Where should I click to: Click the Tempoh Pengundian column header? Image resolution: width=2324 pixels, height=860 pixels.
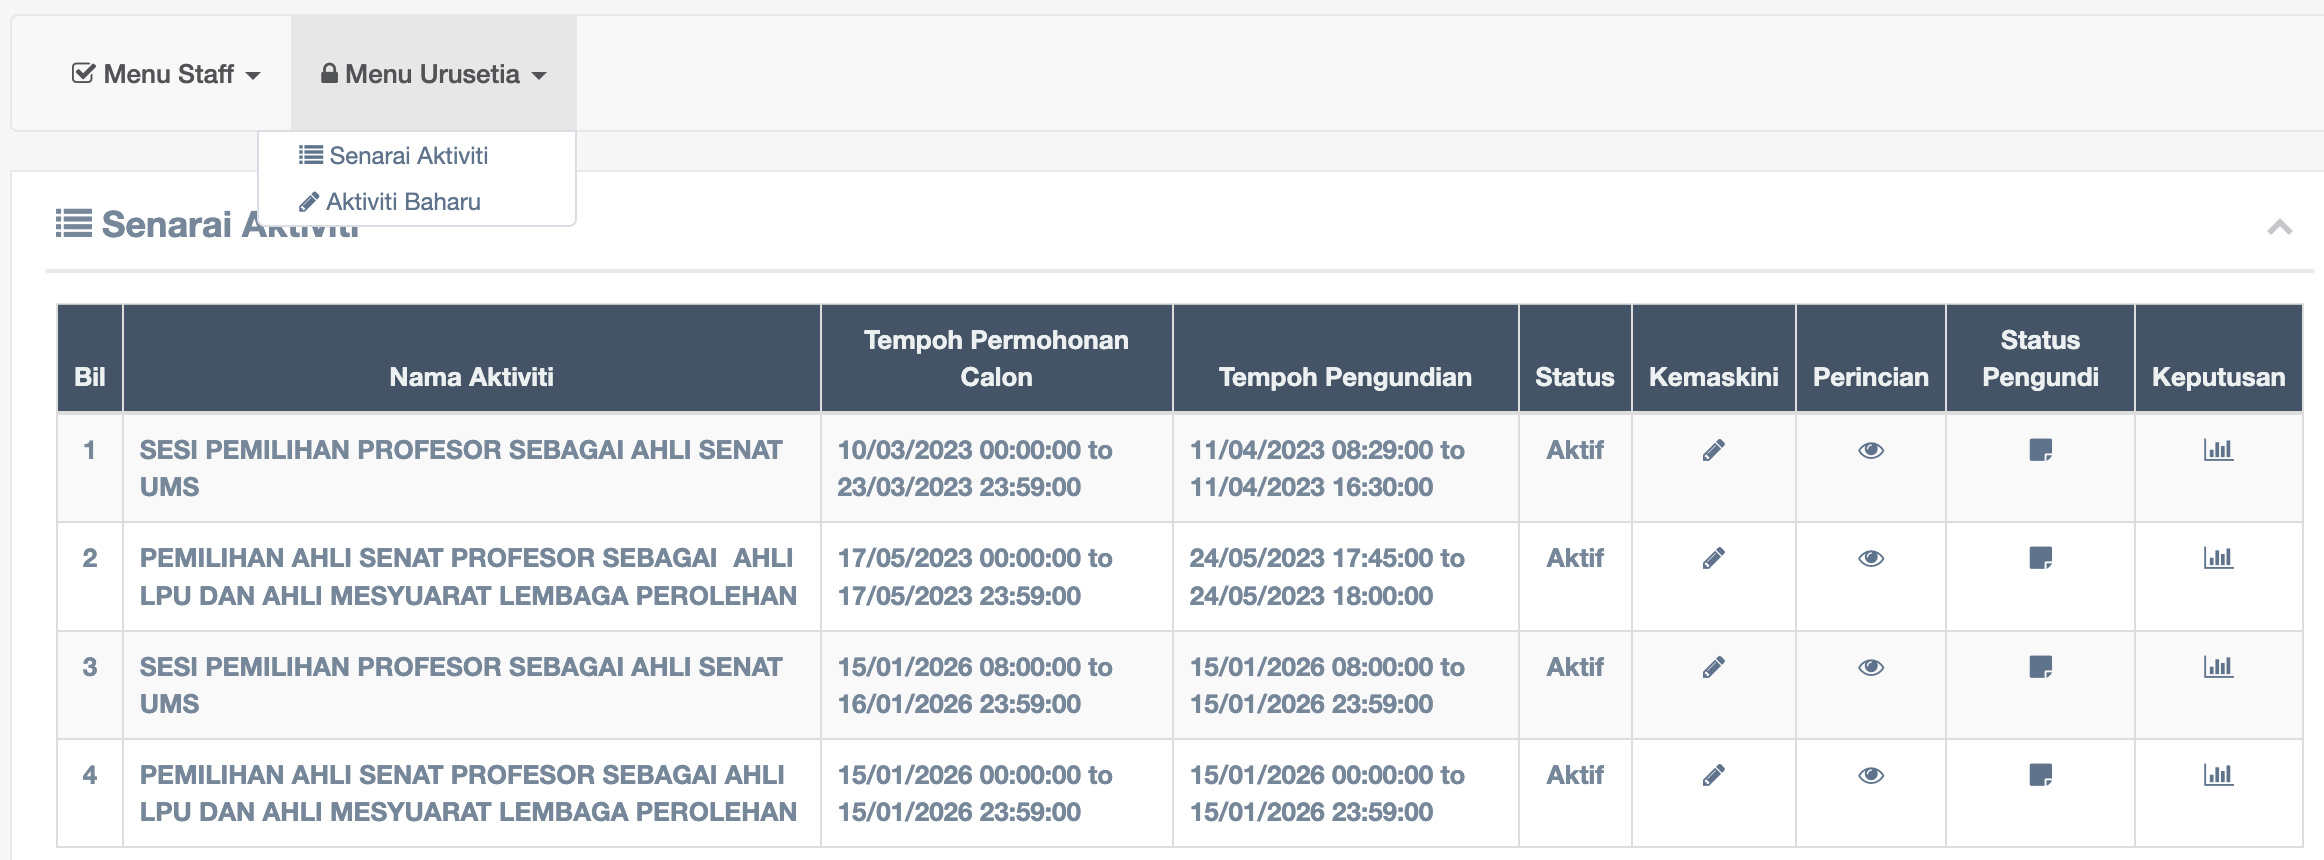(1345, 377)
